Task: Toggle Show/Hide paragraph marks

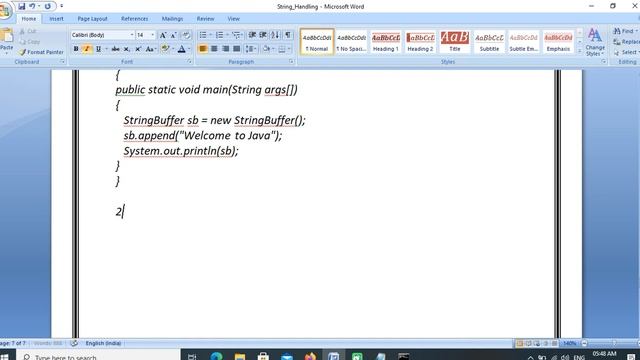Action: click(288, 35)
